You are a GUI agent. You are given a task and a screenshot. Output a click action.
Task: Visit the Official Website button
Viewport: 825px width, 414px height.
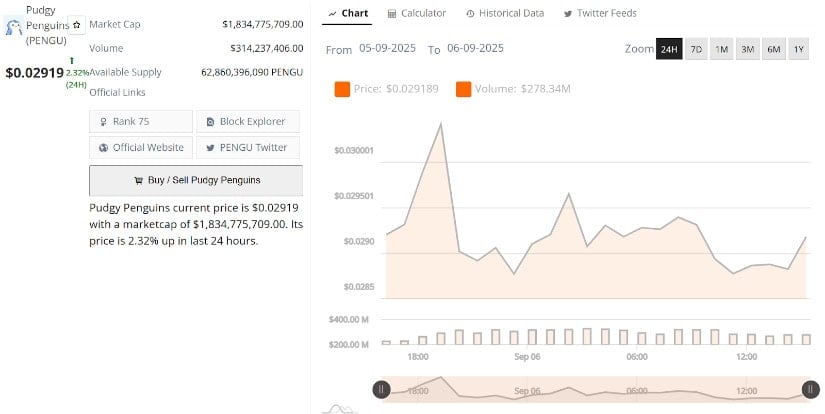point(141,148)
